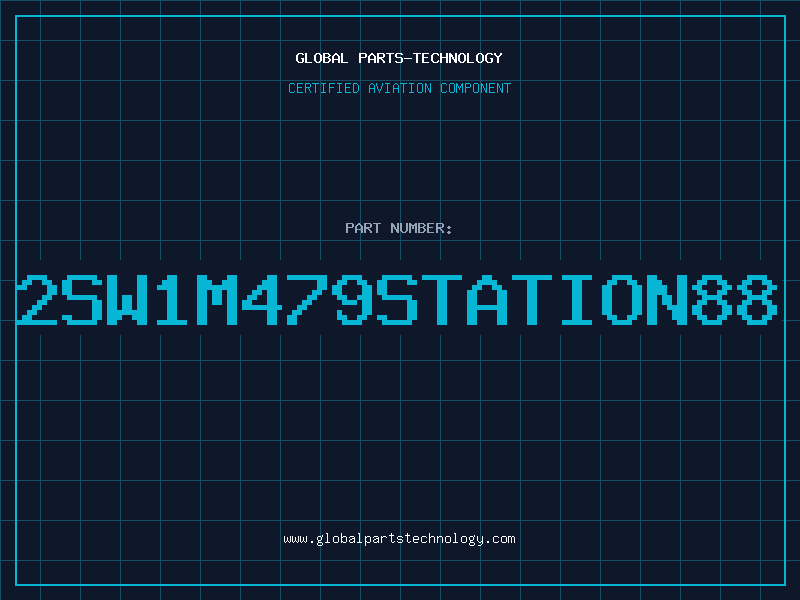
Task: Click the GLOBAL PARTS-TECHNOLOGY heading
Action: pos(399,58)
